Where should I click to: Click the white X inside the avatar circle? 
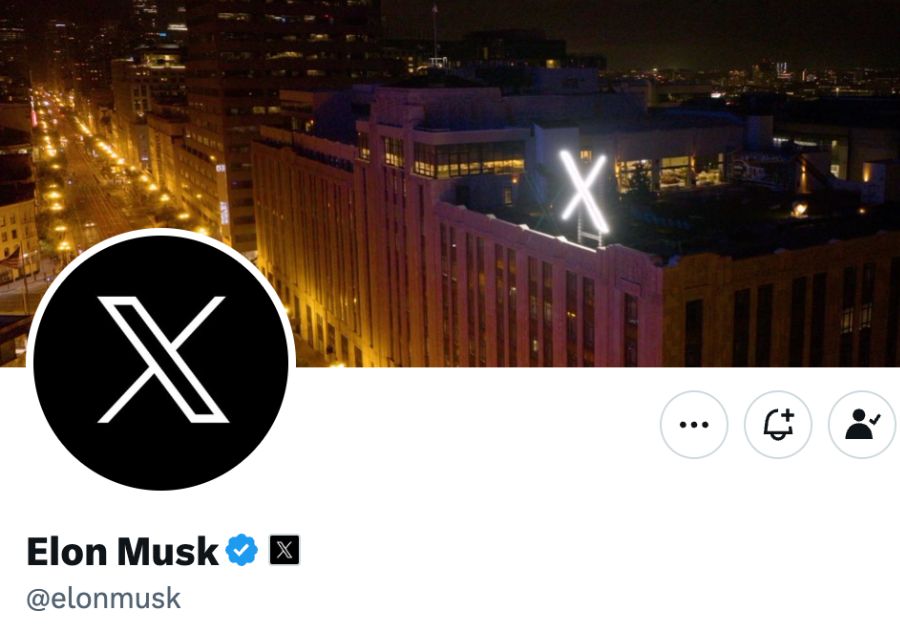click(x=162, y=360)
